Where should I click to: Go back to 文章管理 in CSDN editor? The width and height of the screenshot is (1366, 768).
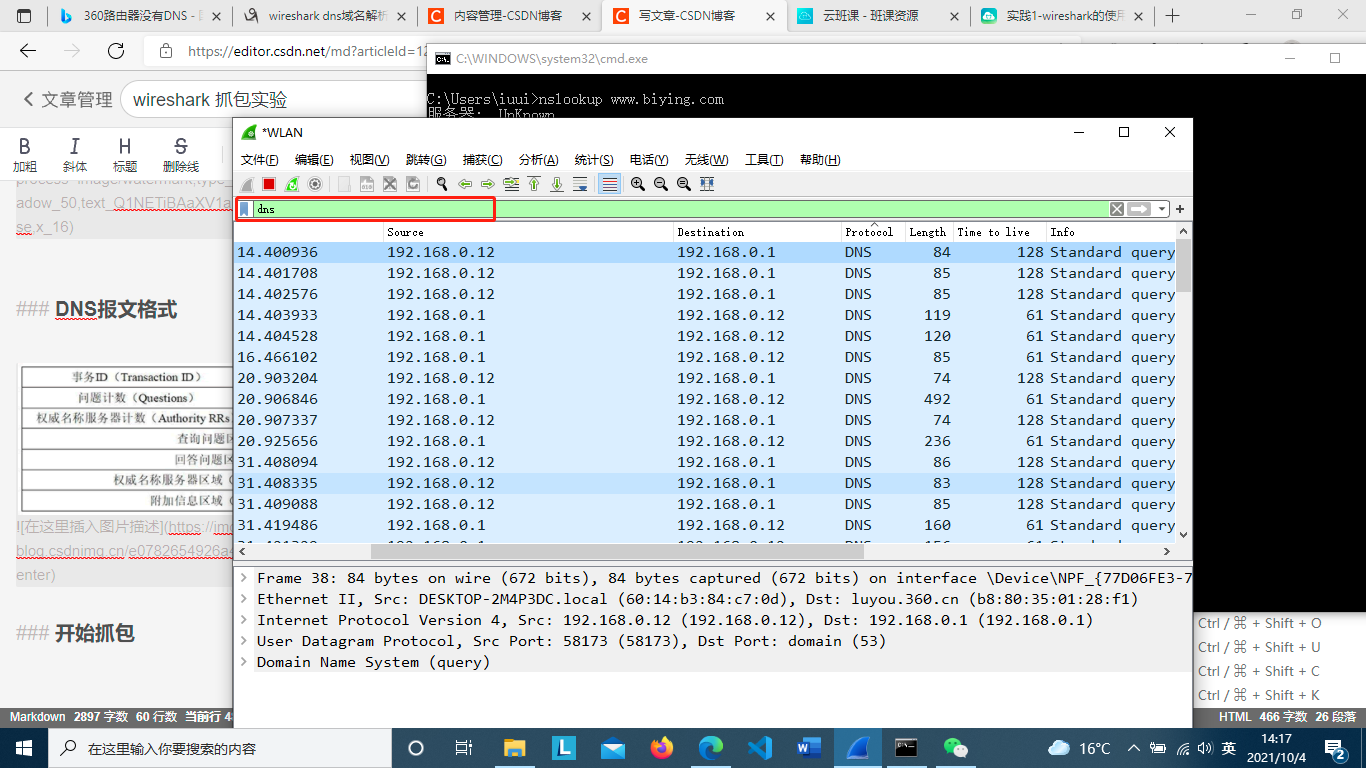(67, 100)
